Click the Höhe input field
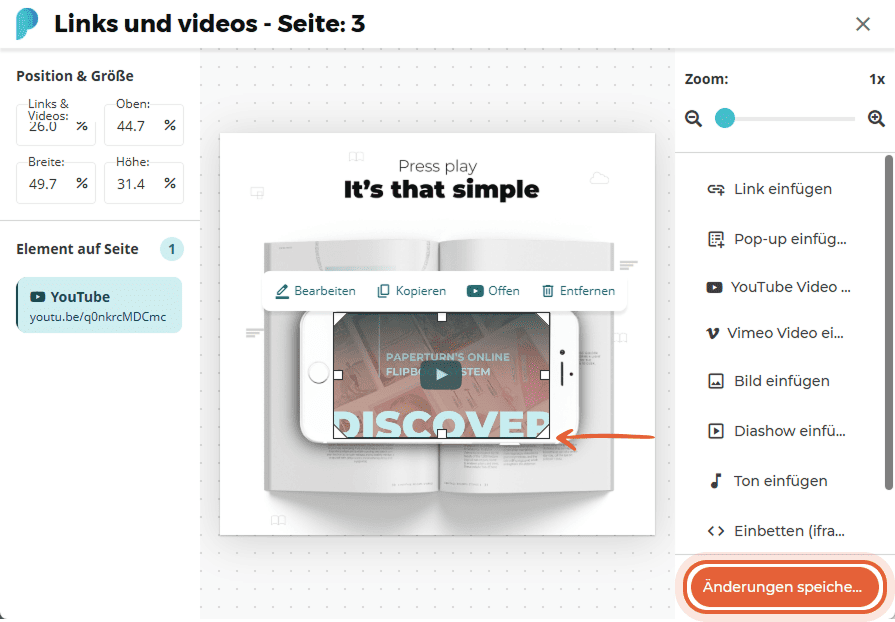The height and width of the screenshot is (622, 895). tap(144, 183)
